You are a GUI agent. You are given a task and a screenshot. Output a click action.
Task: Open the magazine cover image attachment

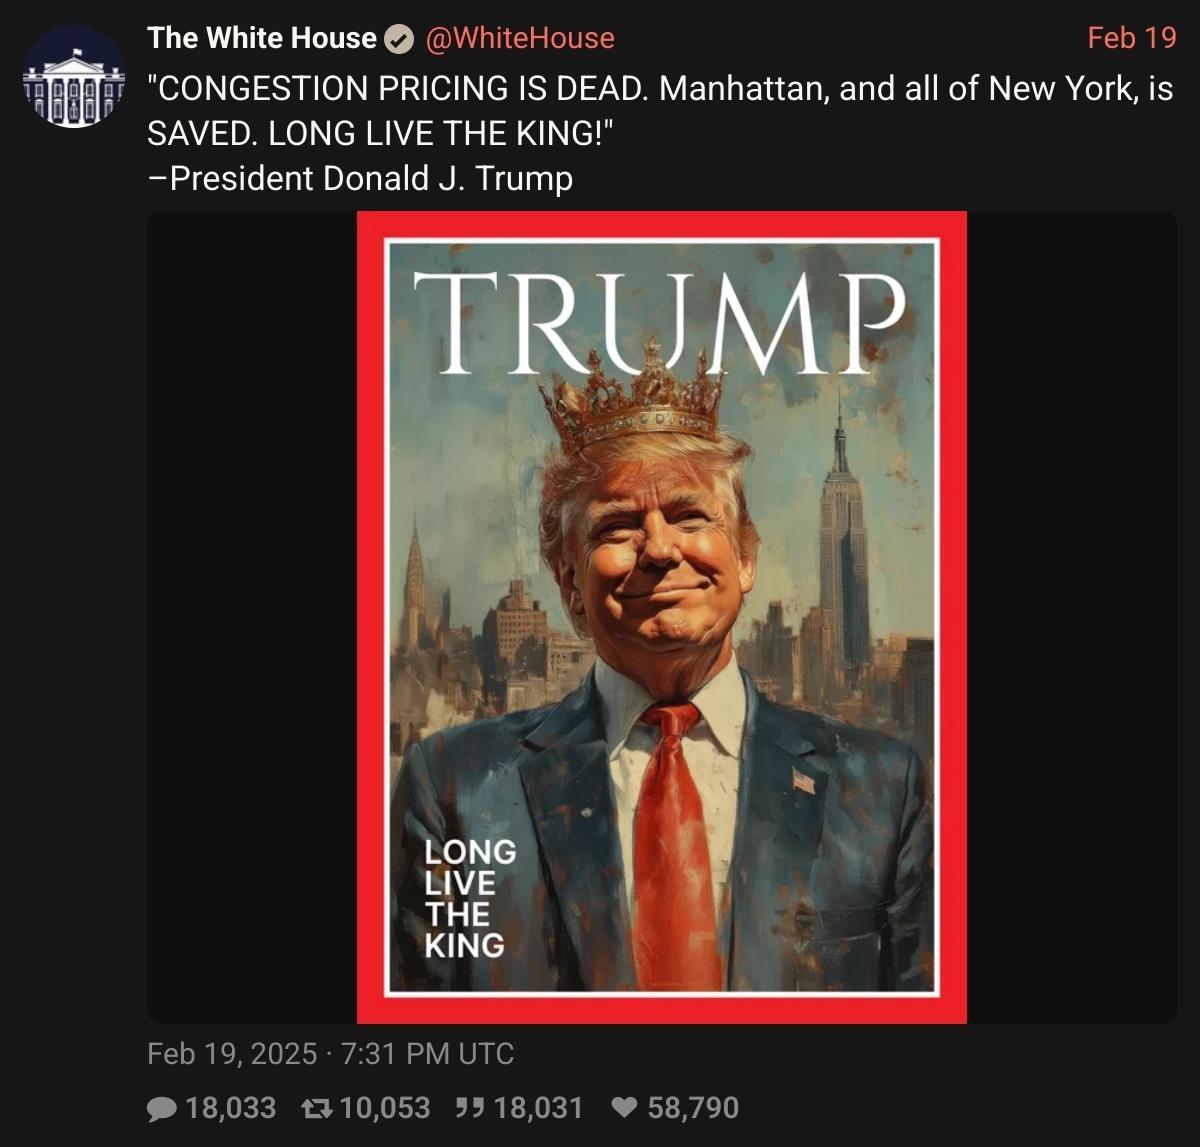pos(662,617)
